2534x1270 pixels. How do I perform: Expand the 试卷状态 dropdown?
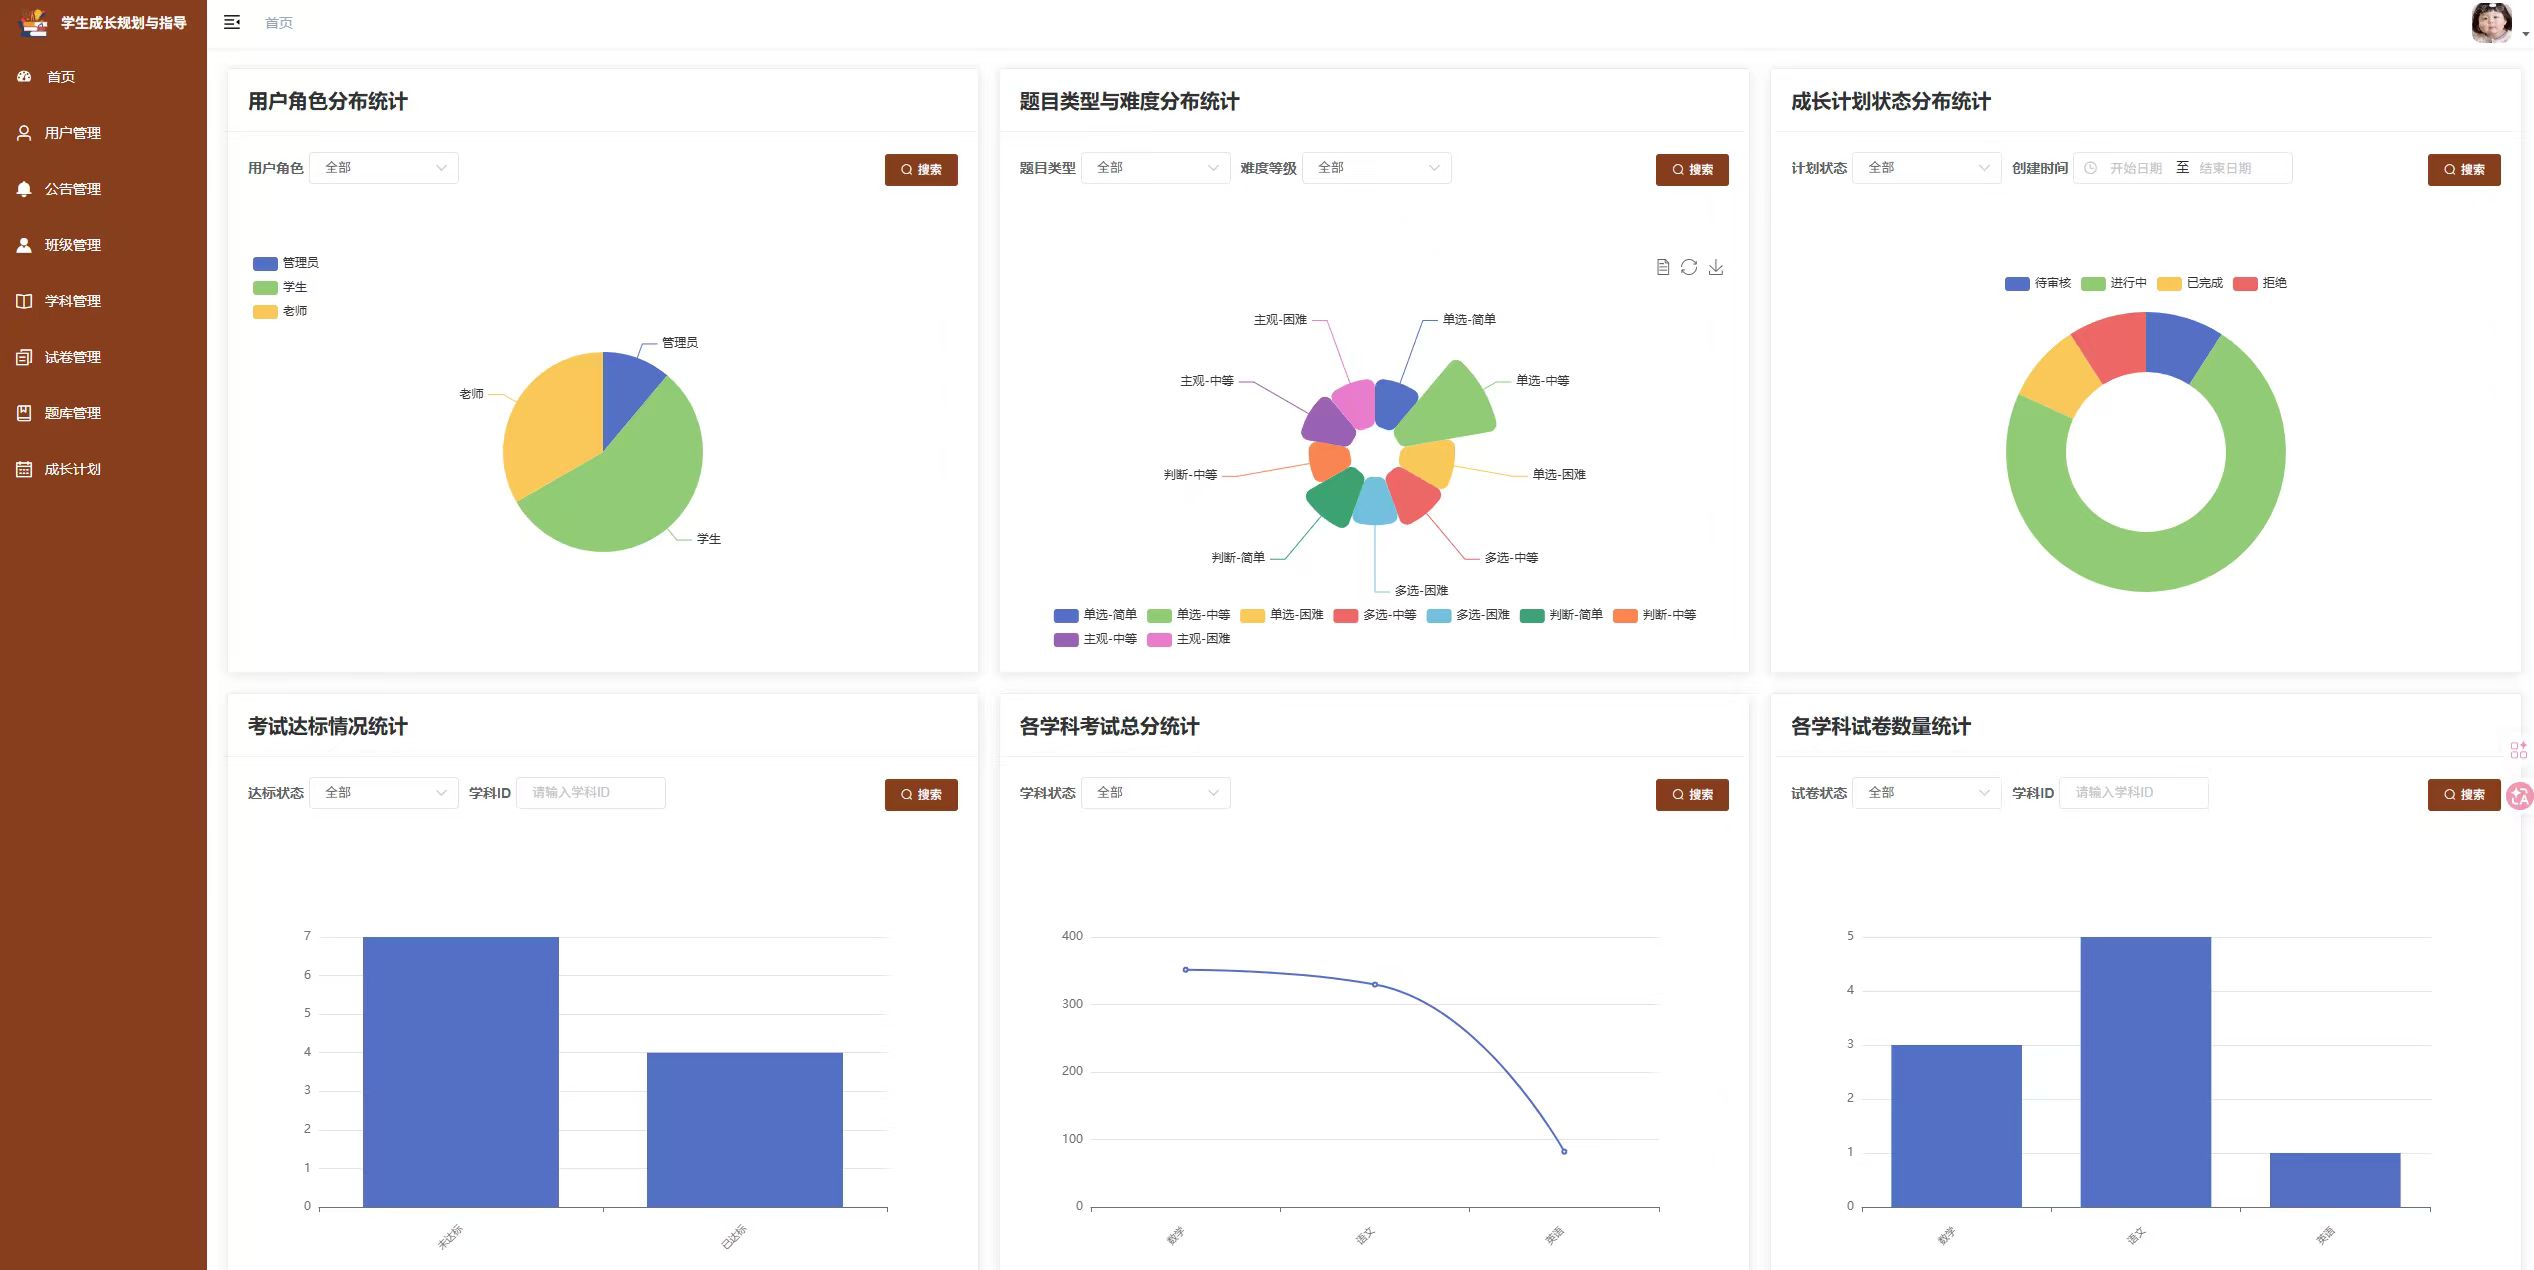pyautogui.click(x=1927, y=793)
